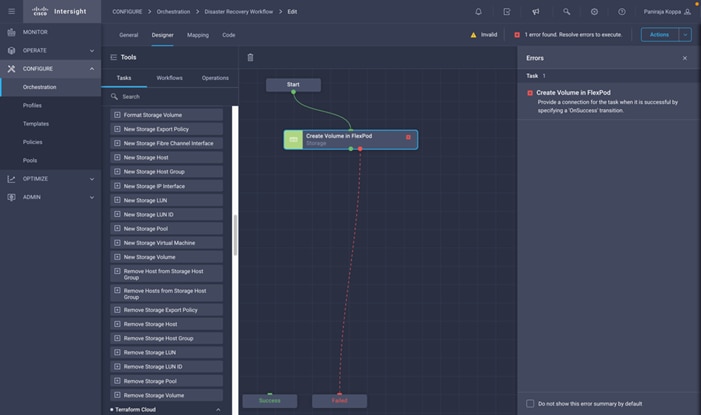The width and height of the screenshot is (701, 415).
Task: Select the Start node on canvas
Action: pos(293,85)
